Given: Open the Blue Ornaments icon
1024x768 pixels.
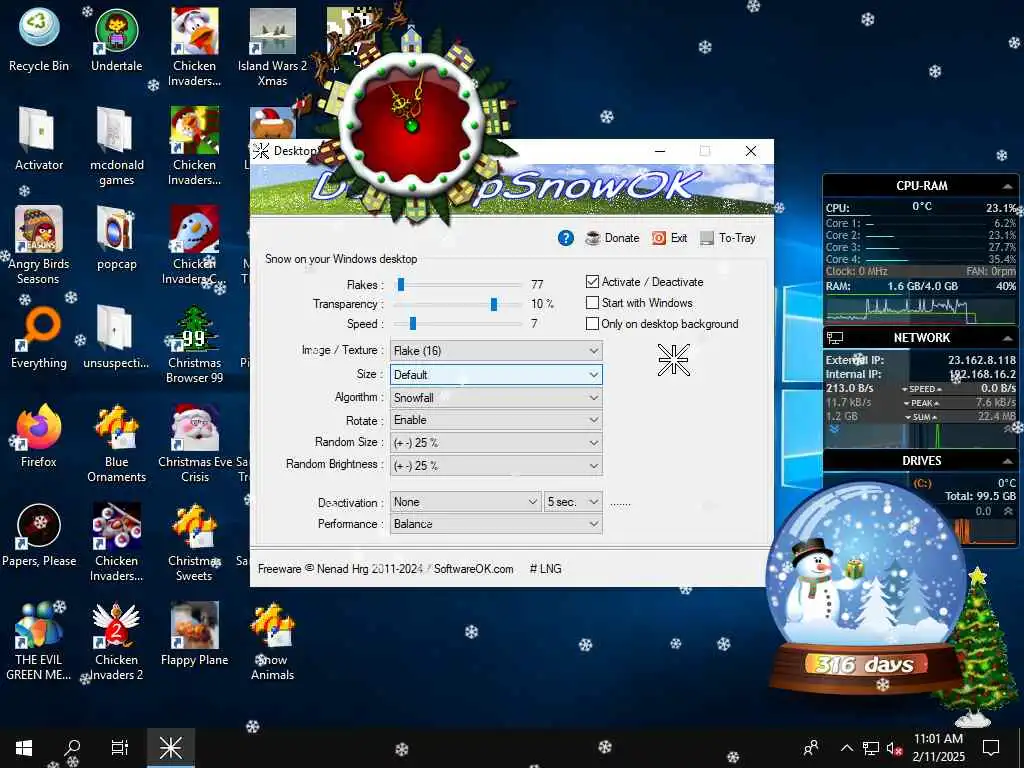Looking at the screenshot, I should [116, 444].
